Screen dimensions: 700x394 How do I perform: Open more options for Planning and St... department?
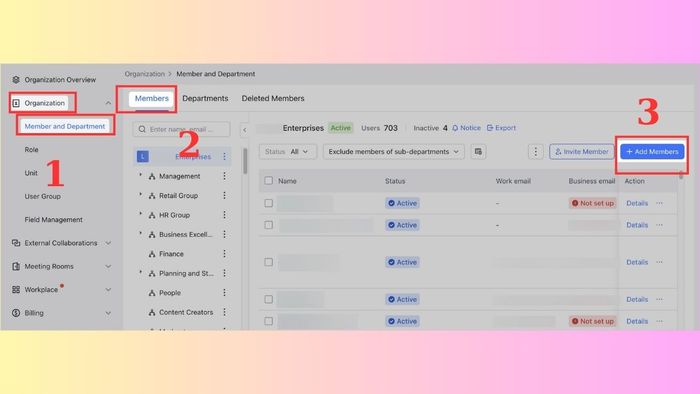(x=225, y=273)
